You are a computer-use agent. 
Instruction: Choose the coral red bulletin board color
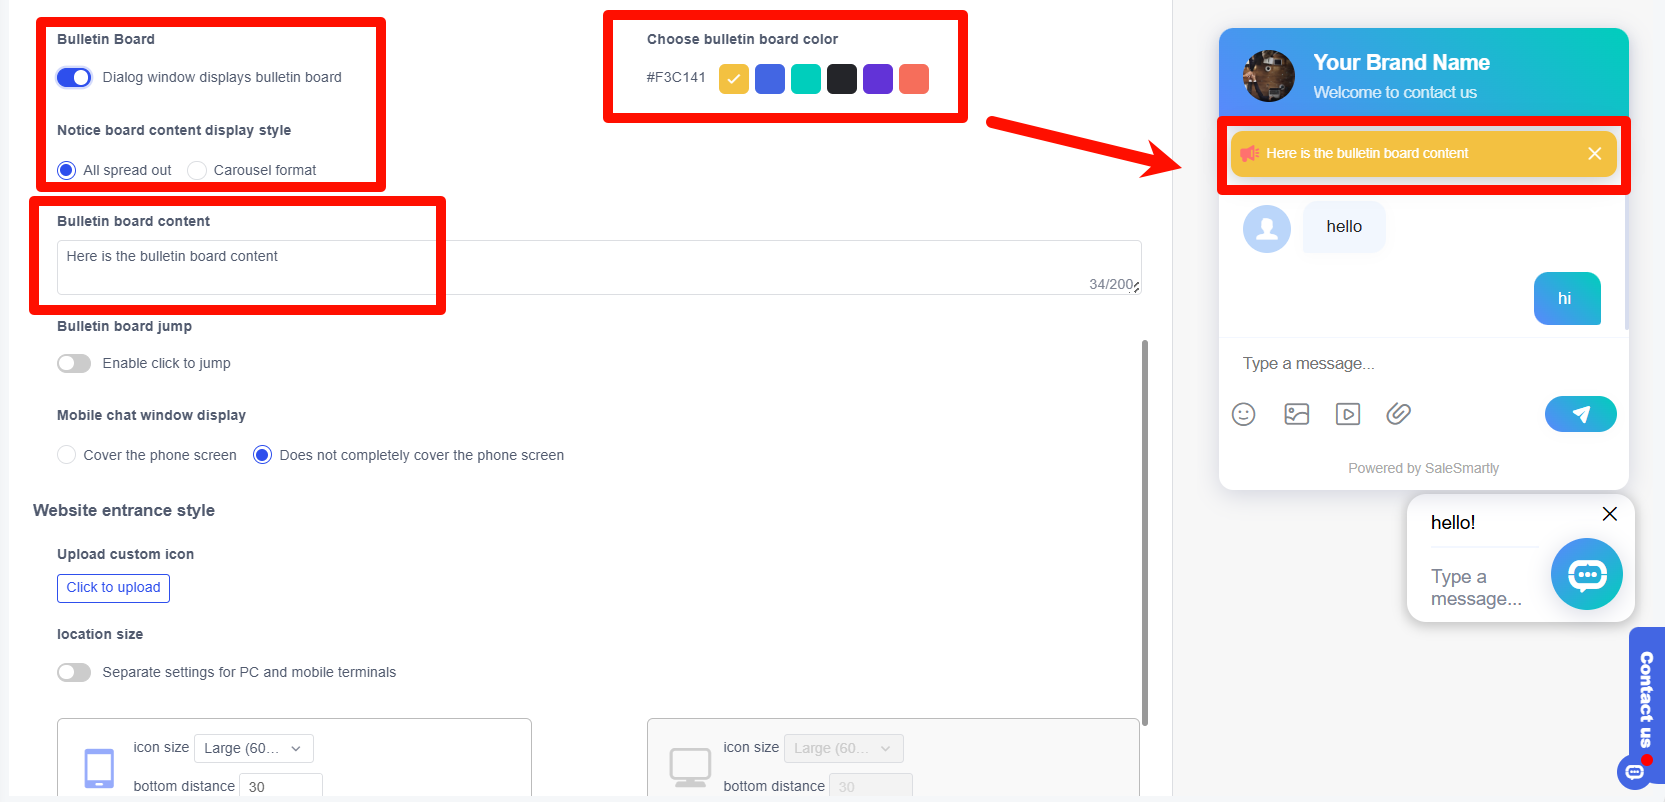[914, 79]
